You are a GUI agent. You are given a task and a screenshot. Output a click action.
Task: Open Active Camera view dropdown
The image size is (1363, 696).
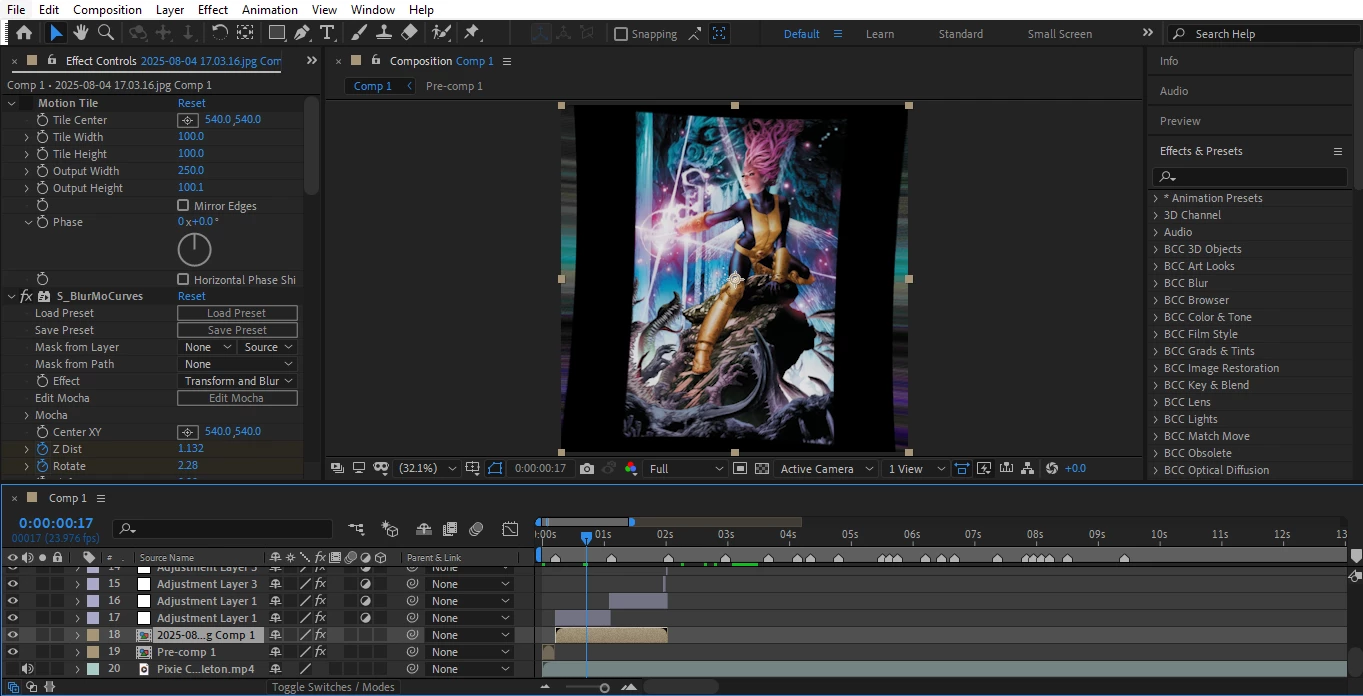(x=825, y=468)
